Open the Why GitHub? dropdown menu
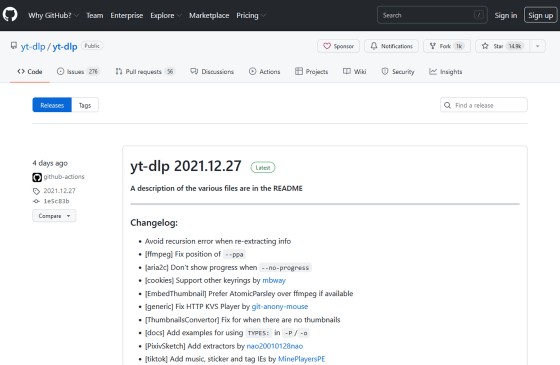 point(54,15)
